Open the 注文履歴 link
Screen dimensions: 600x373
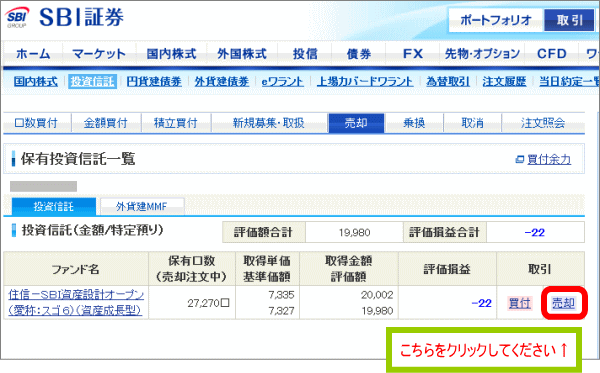504,81
